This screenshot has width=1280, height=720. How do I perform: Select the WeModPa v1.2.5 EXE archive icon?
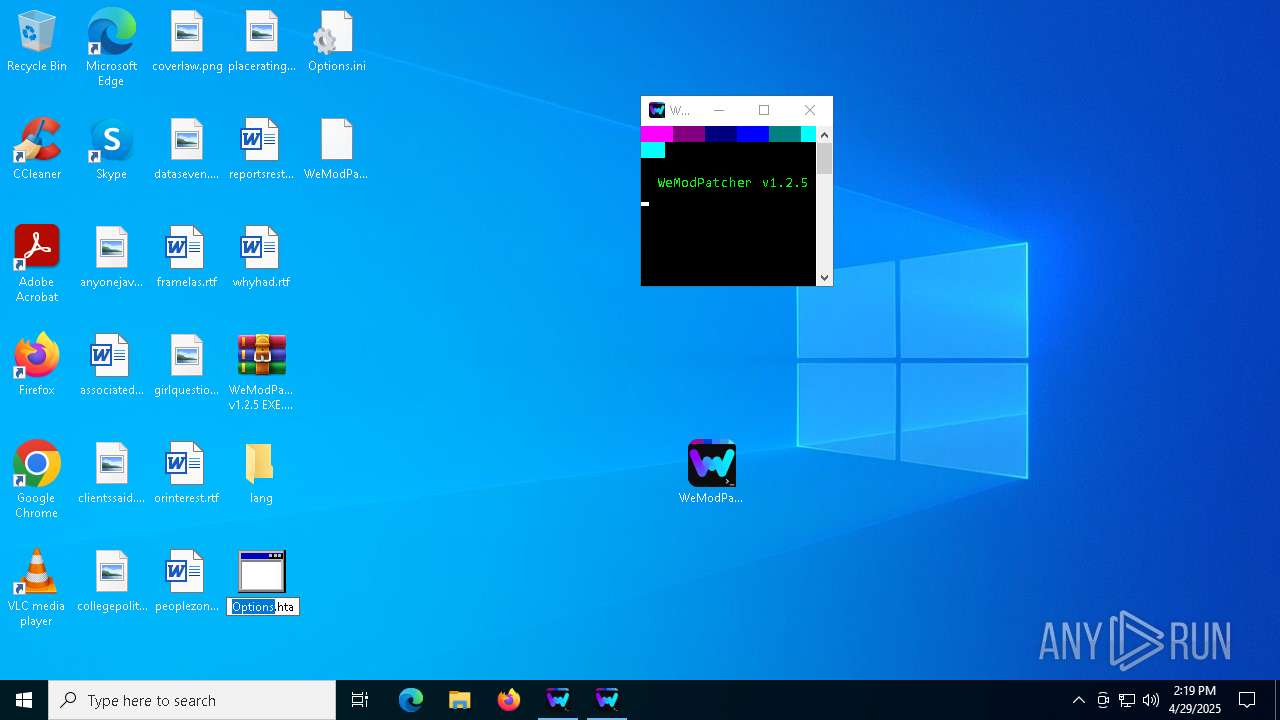(261, 372)
